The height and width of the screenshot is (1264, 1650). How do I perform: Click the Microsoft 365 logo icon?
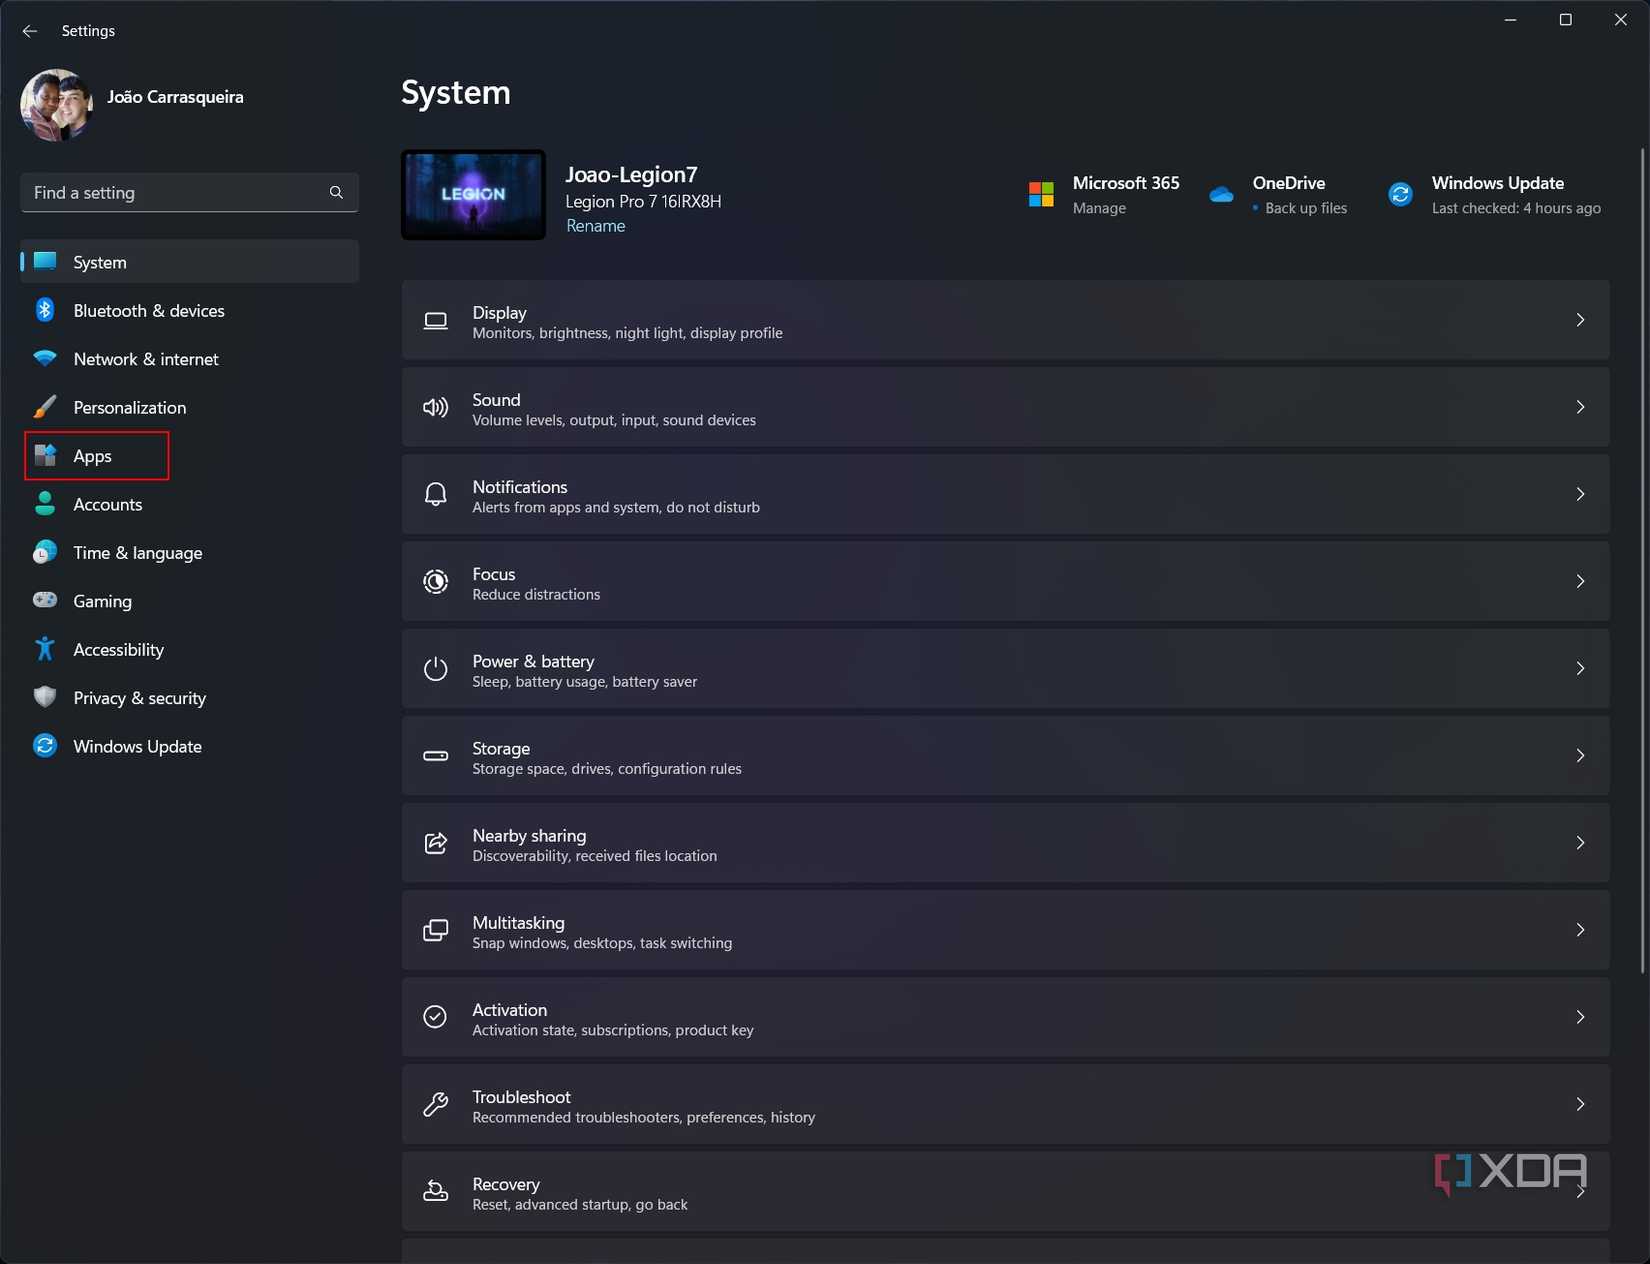coord(1041,194)
